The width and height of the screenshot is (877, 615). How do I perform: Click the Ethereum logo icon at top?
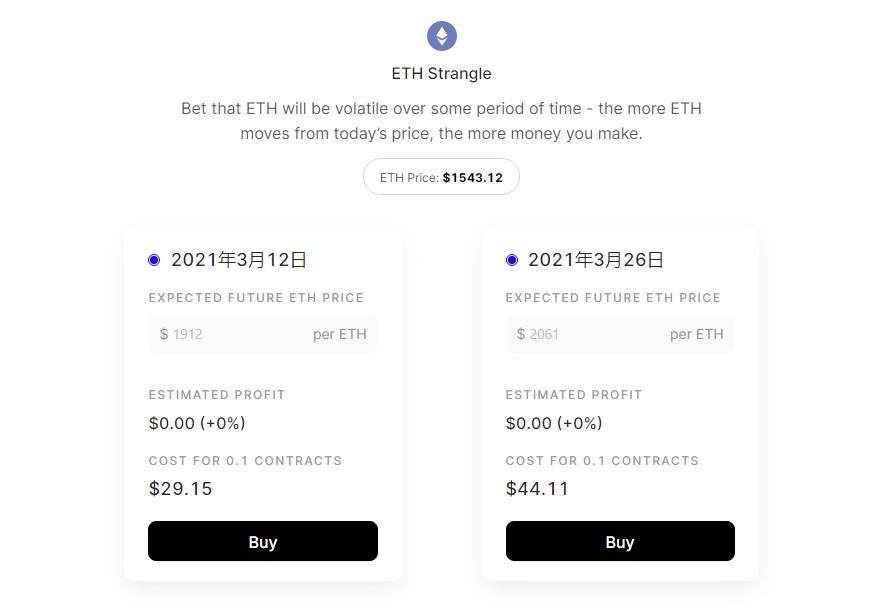click(x=441, y=37)
